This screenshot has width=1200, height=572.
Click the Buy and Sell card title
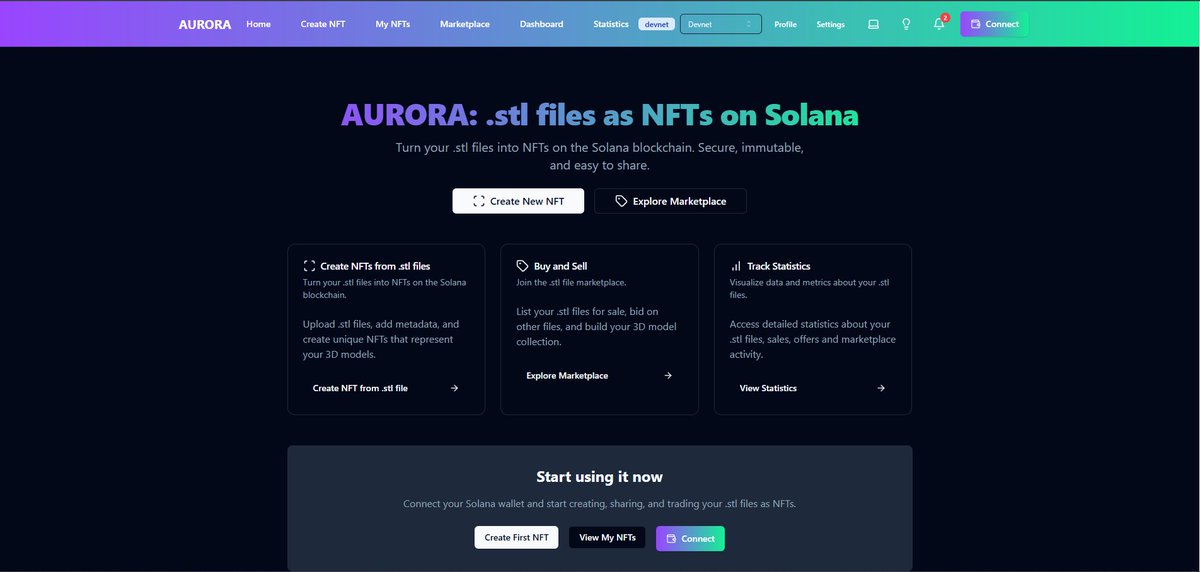click(x=560, y=266)
